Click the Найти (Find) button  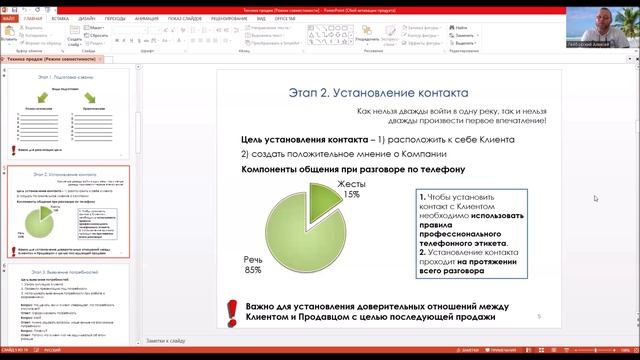click(458, 28)
